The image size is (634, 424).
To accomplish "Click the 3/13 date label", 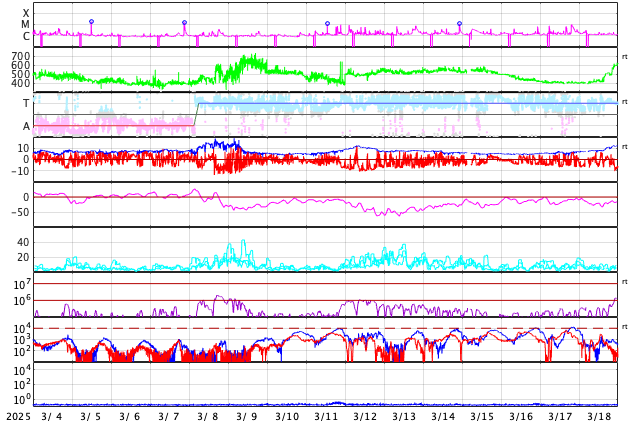I will (x=404, y=416).
